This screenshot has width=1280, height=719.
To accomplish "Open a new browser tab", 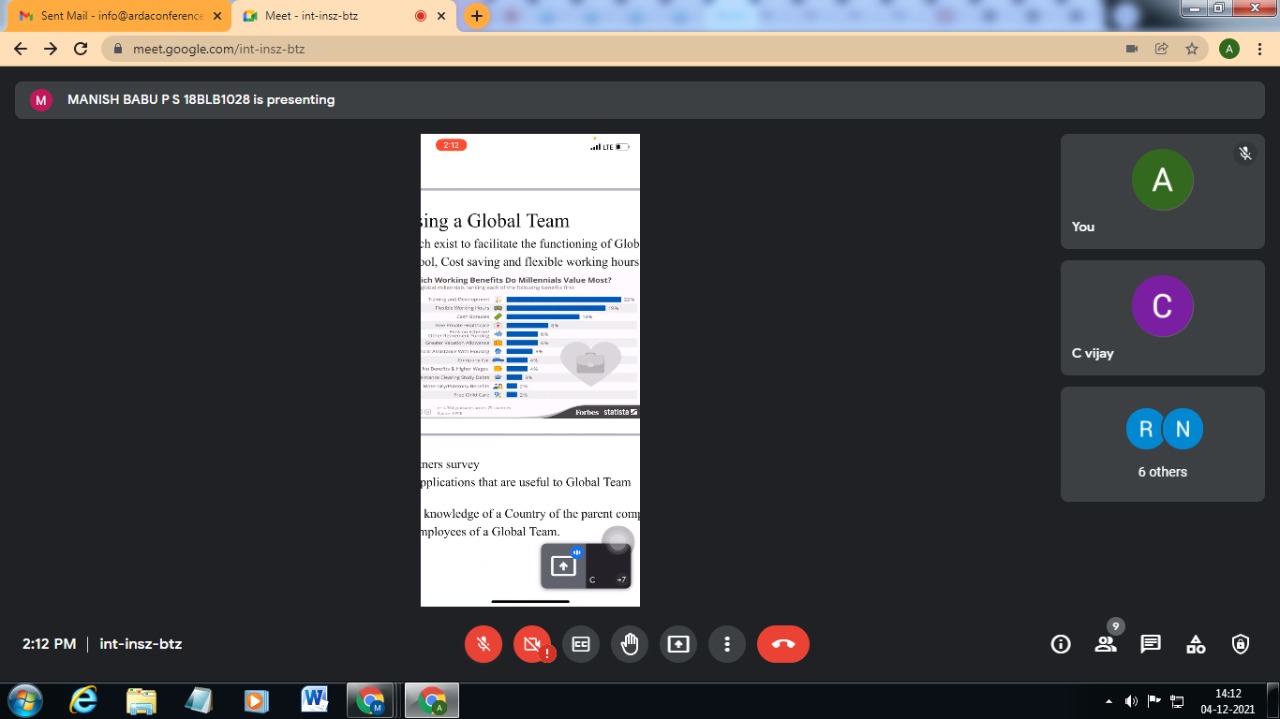I will tap(477, 16).
